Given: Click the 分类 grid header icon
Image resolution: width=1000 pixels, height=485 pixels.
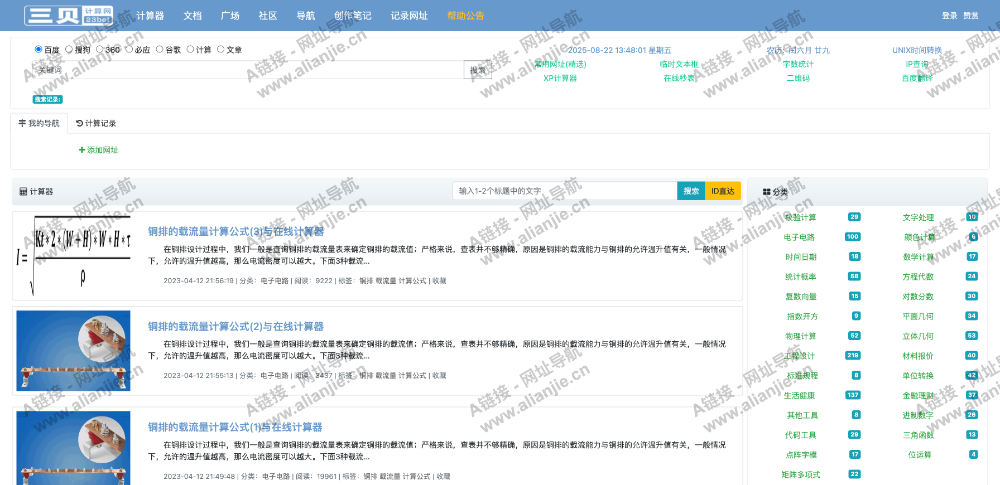Looking at the screenshot, I should pos(766,191).
